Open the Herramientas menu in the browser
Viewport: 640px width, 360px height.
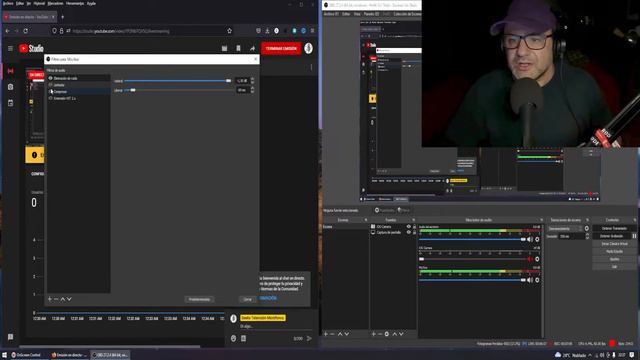click(x=75, y=3)
